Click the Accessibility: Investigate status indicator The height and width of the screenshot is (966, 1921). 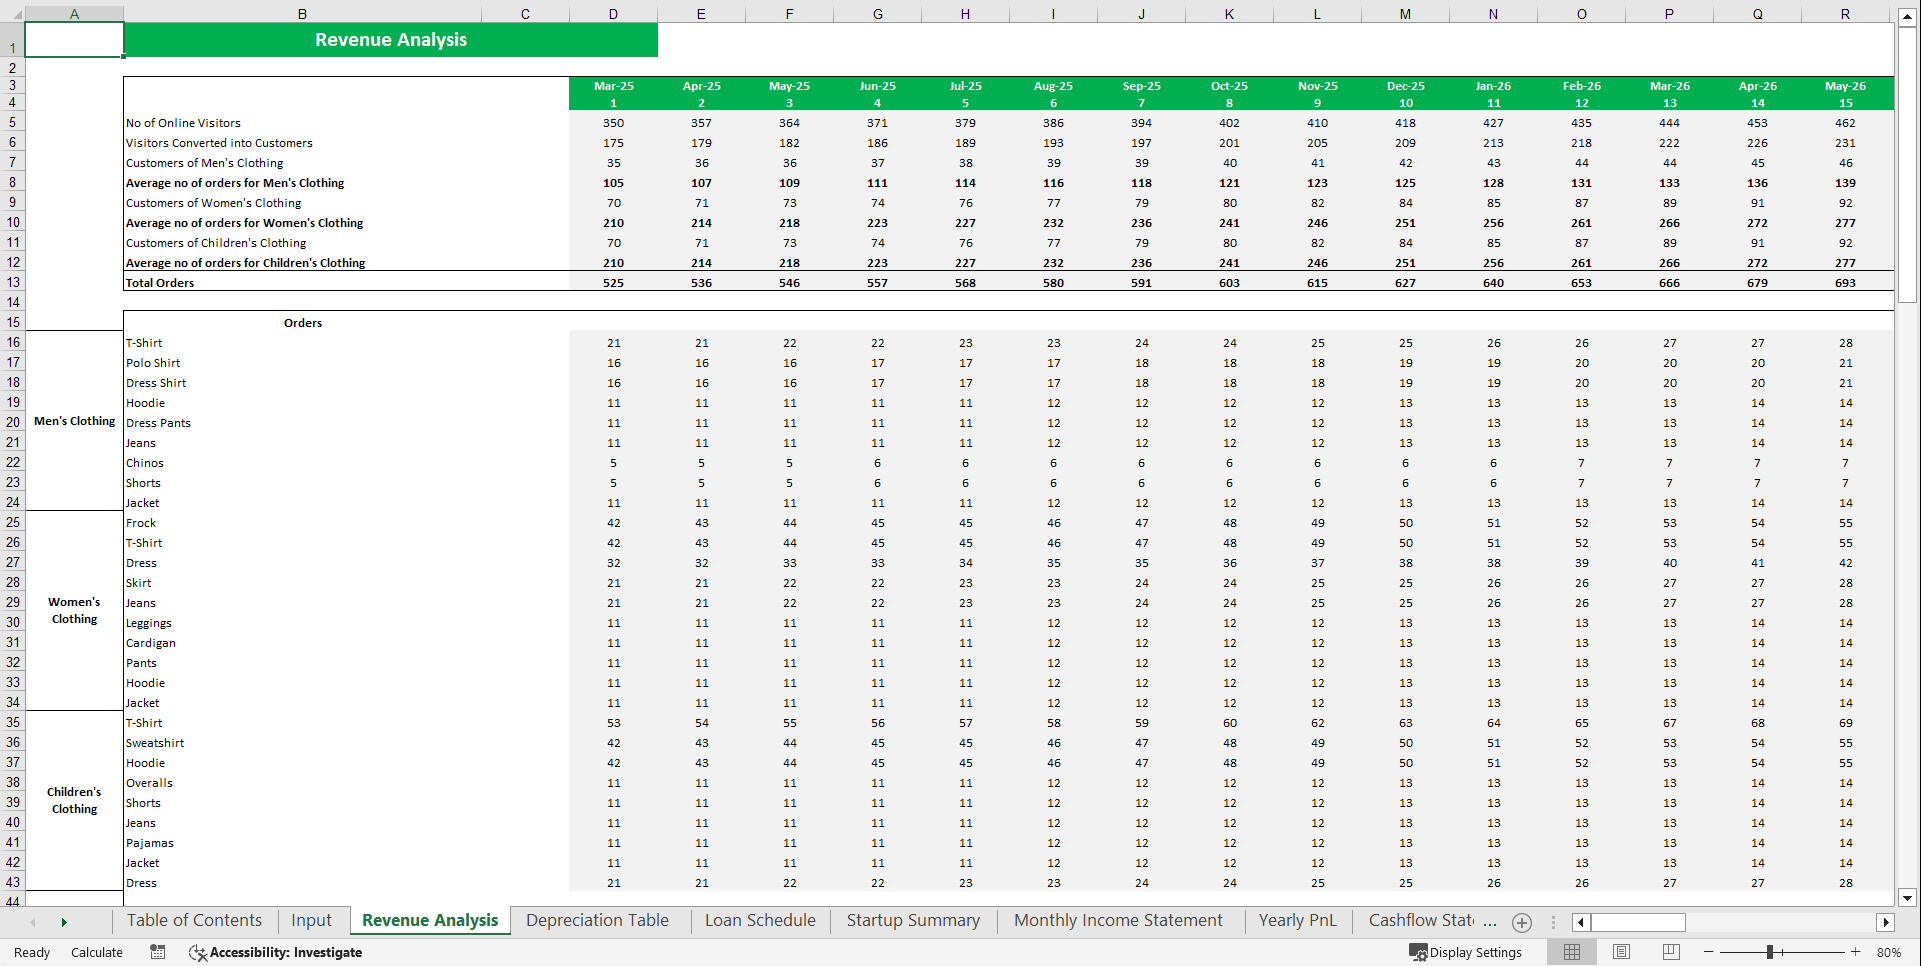[275, 952]
